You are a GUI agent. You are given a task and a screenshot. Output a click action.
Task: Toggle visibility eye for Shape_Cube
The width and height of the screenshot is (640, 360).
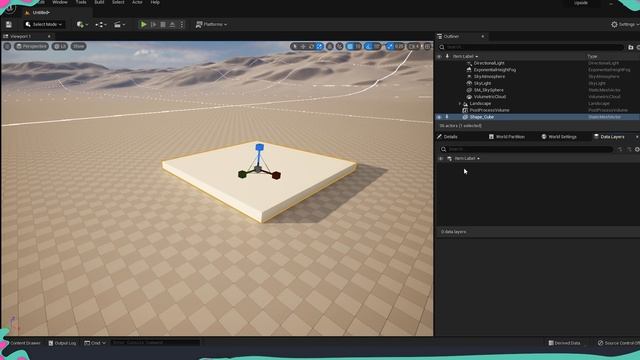[439, 117]
